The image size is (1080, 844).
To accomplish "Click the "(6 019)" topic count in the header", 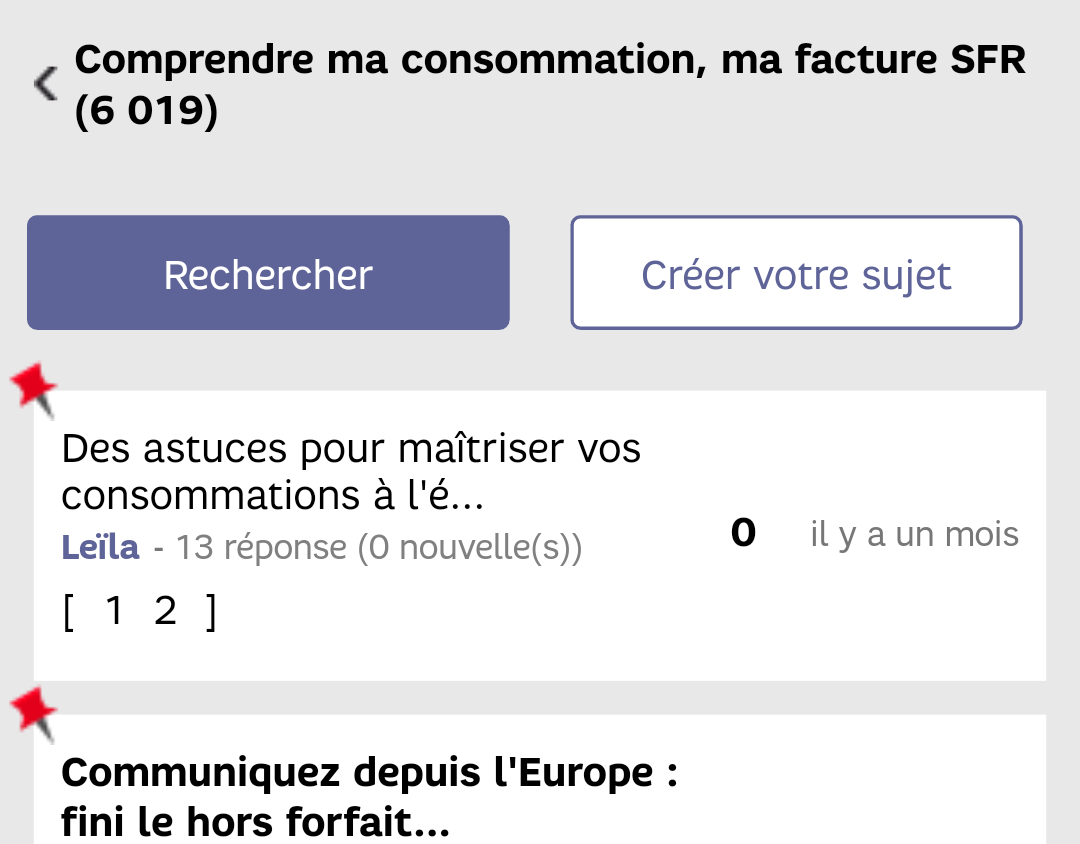I will [x=146, y=112].
